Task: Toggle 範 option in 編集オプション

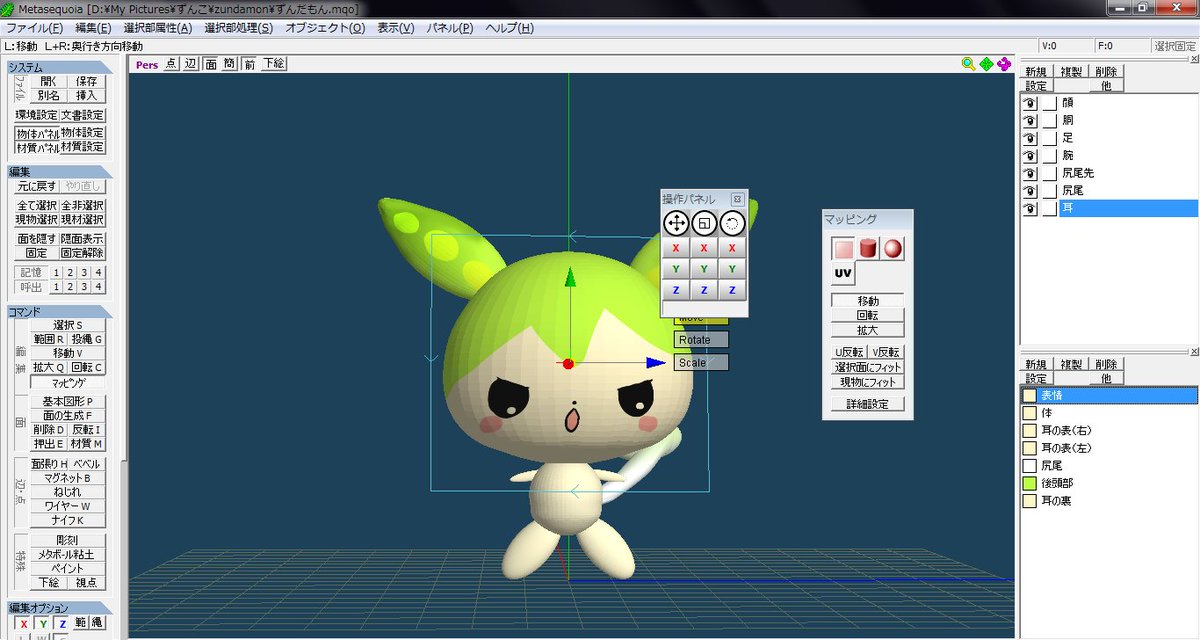Action: [x=80, y=624]
